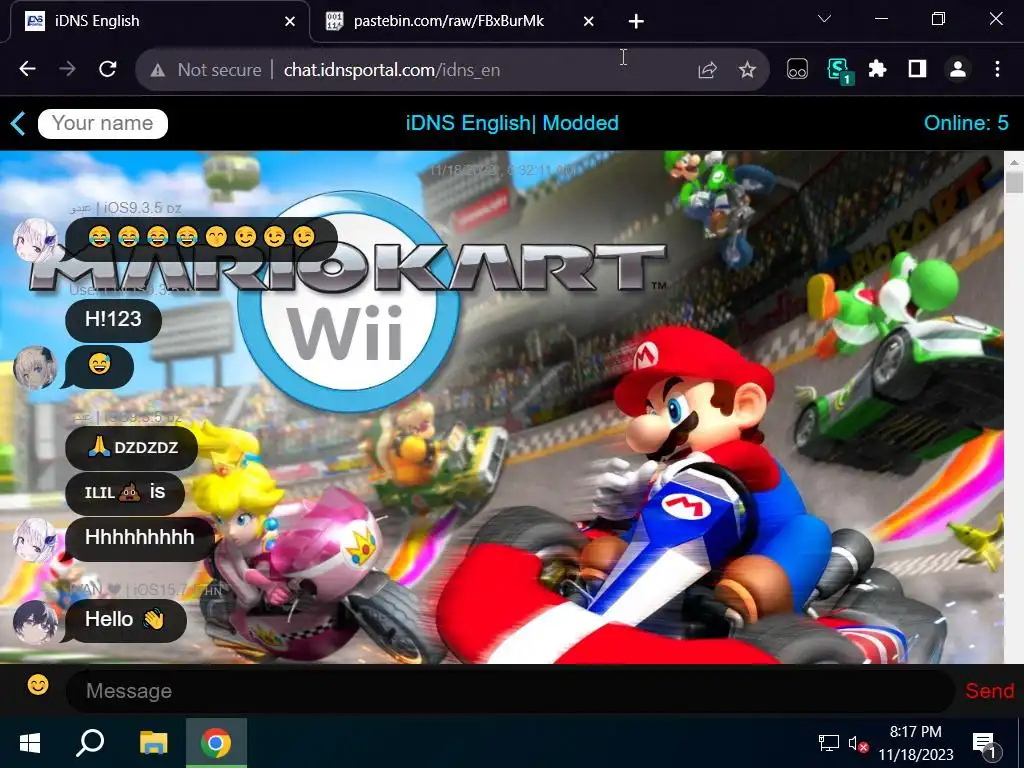Open the Chrome profile icon
The height and width of the screenshot is (768, 1024).
[958, 69]
